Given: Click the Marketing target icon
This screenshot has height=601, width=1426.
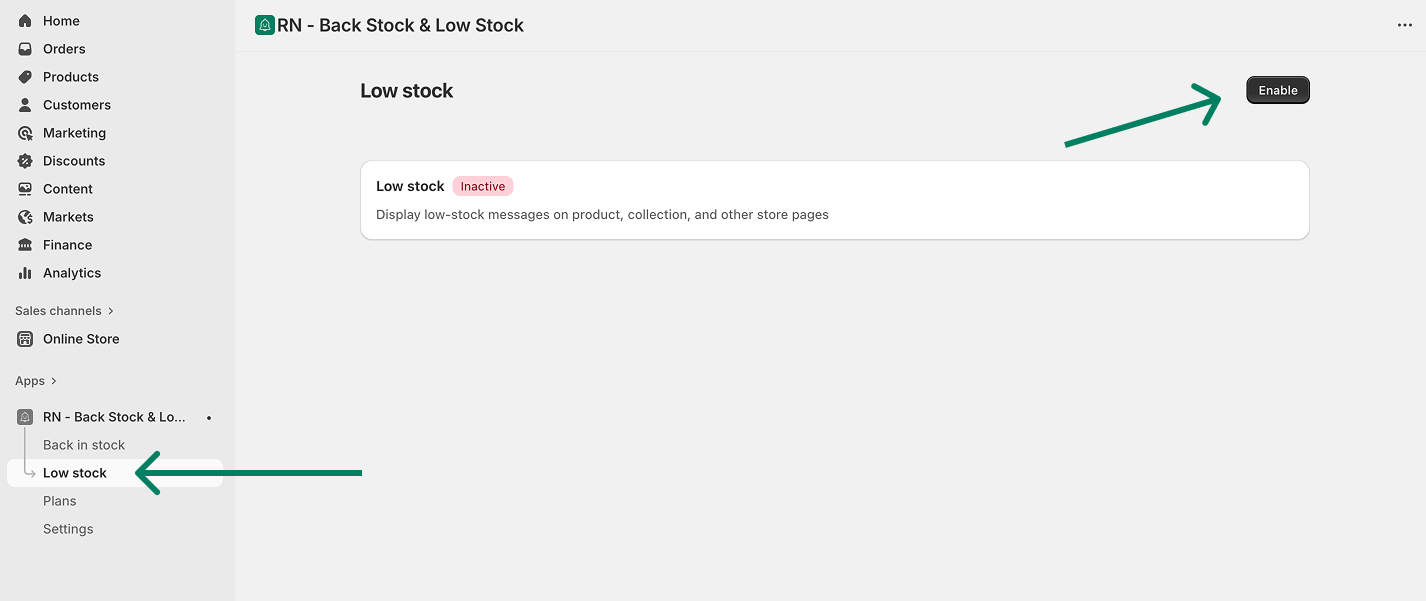Looking at the screenshot, I should point(25,133).
